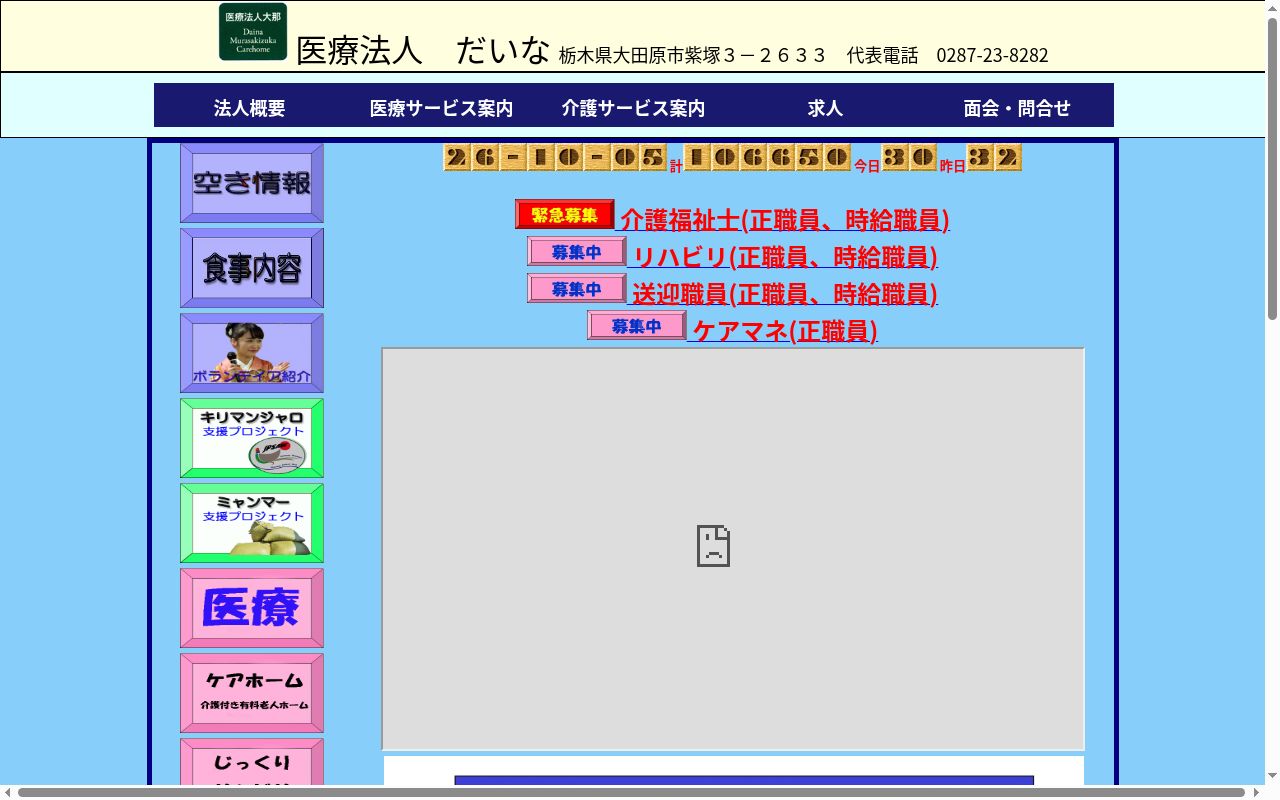Follow the 送迎職員(正職員、時給職員) link
1280x800 pixels.
point(785,293)
